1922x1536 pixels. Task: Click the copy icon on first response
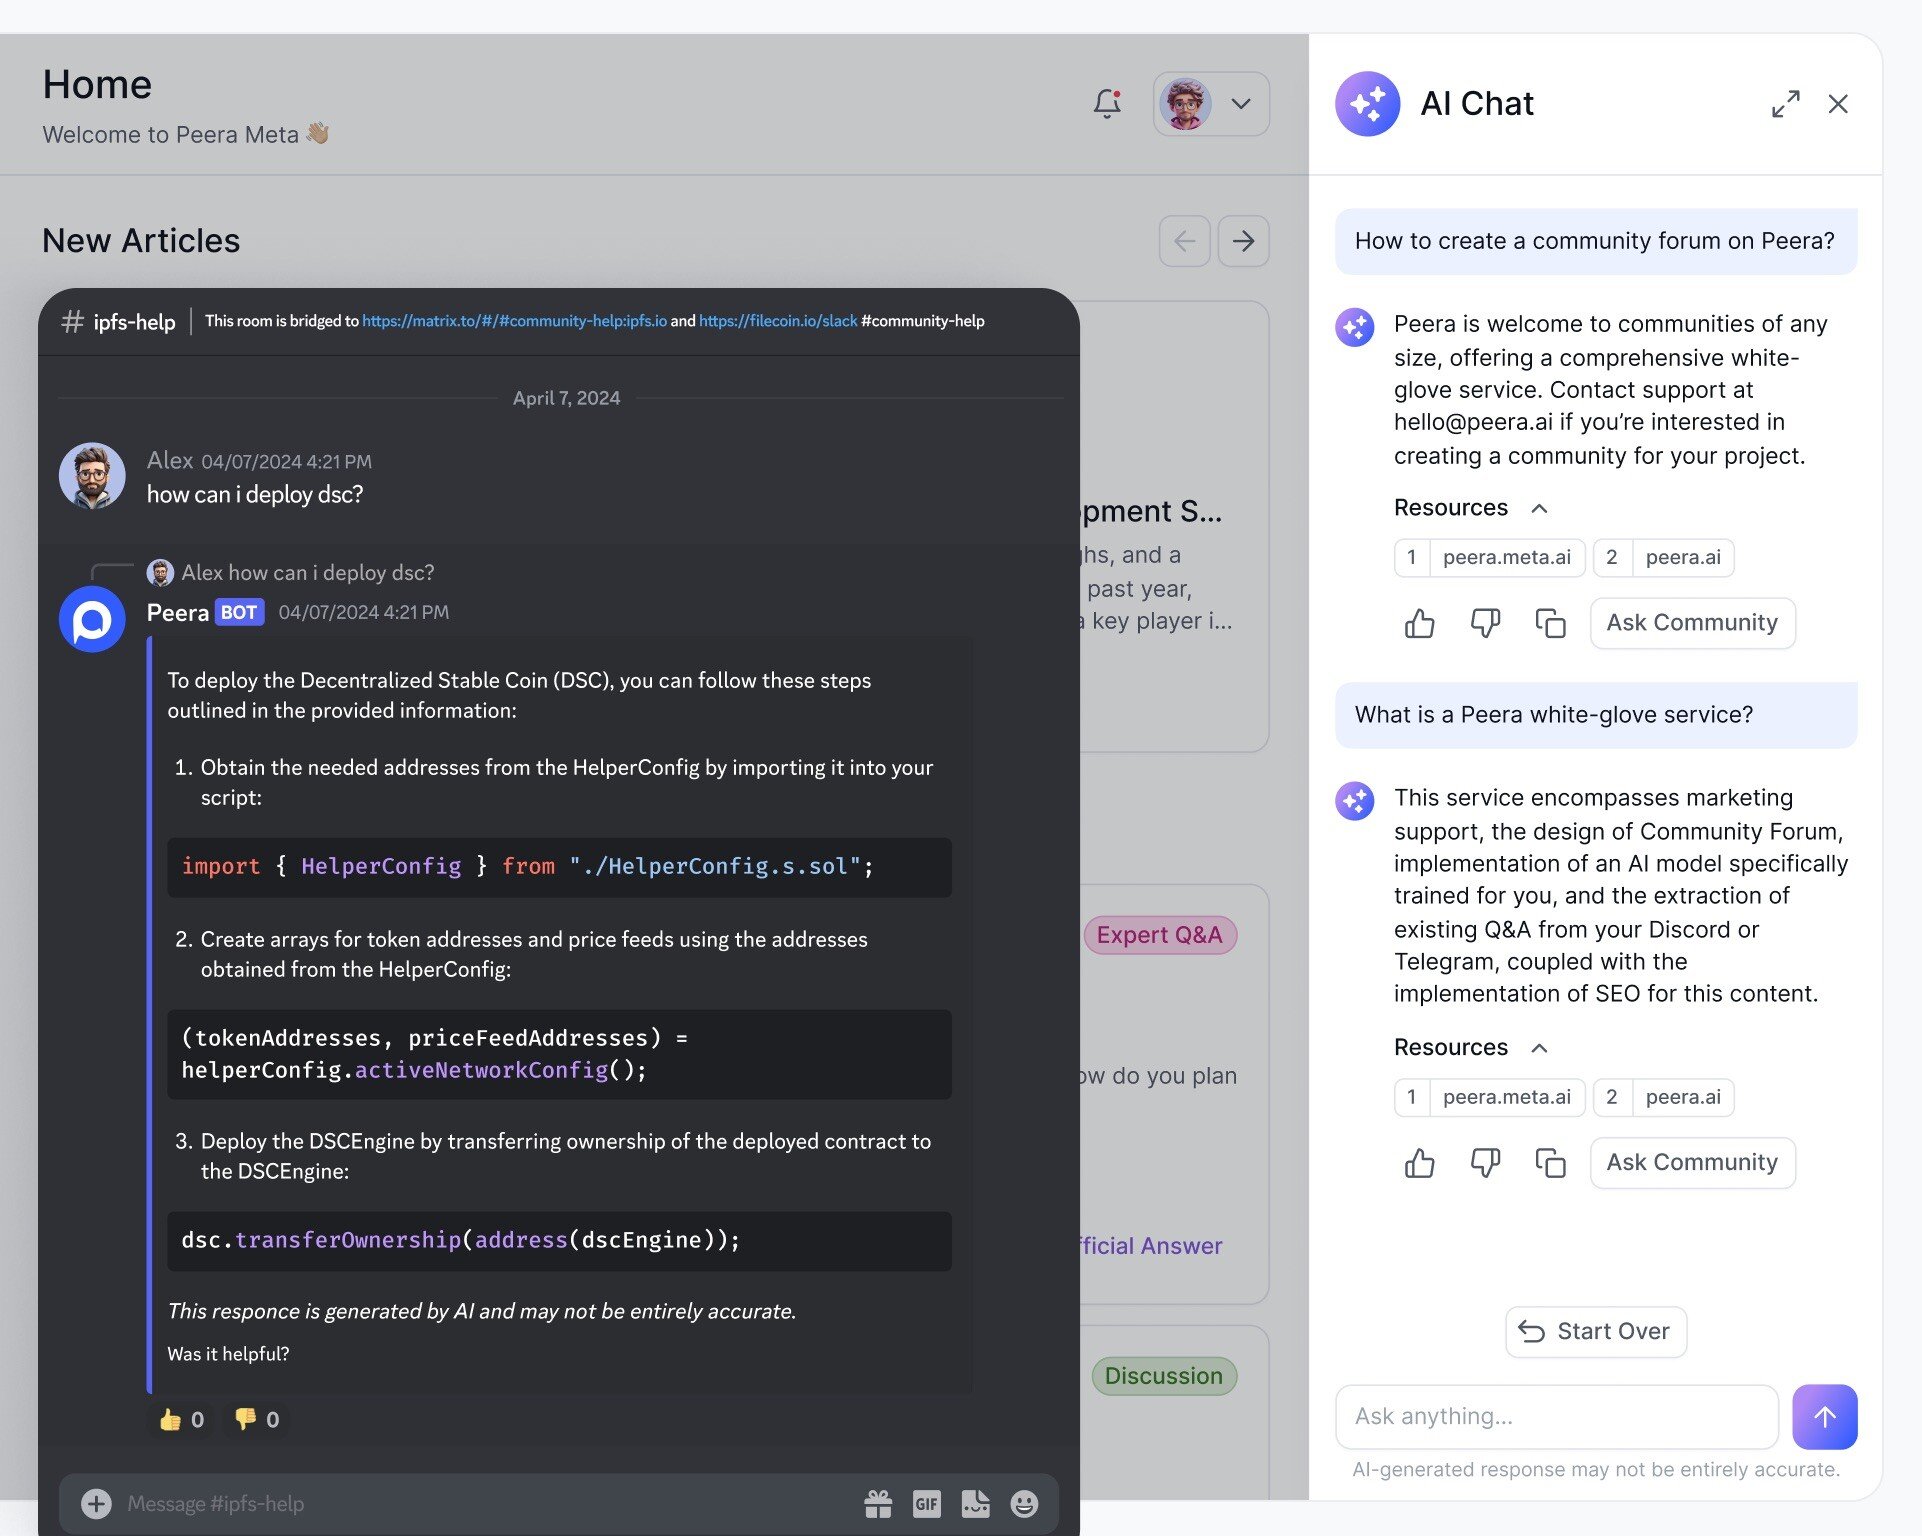point(1549,619)
